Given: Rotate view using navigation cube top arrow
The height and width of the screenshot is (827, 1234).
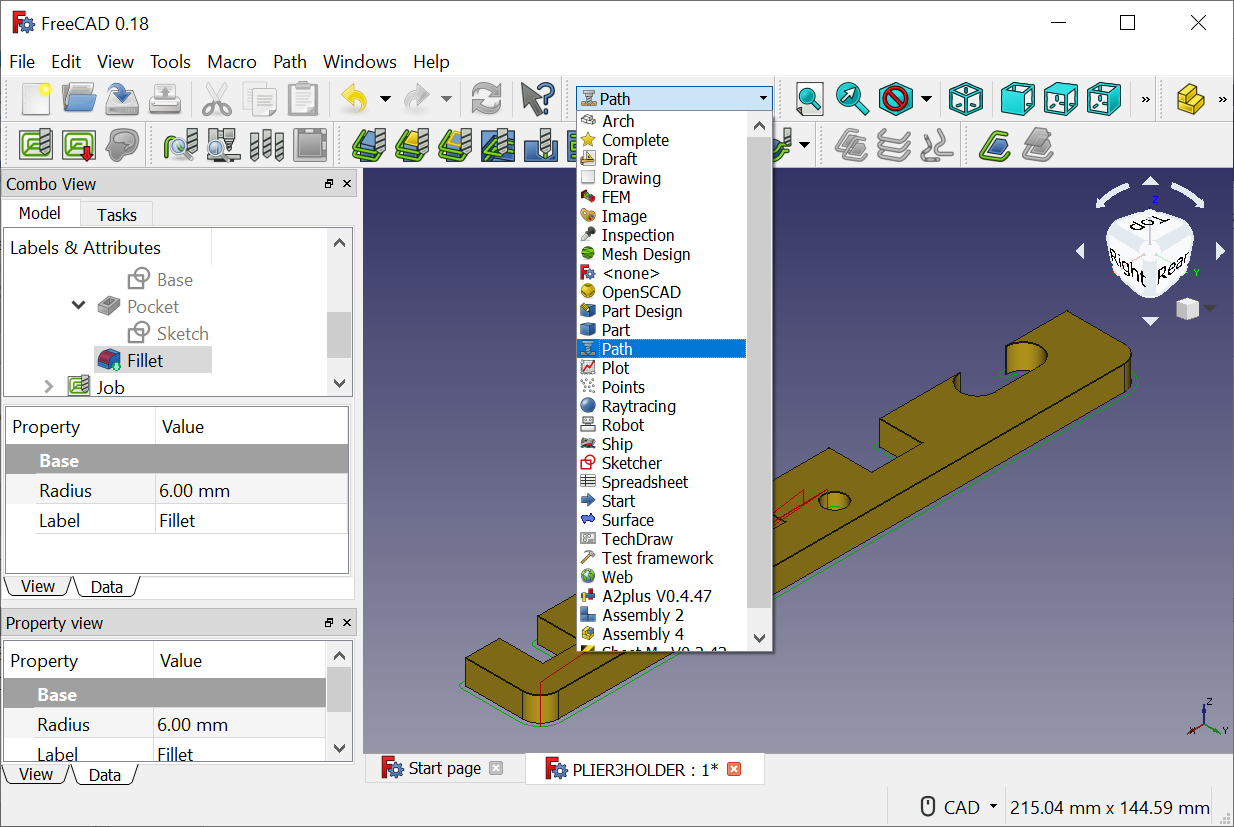Looking at the screenshot, I should pos(1151,182).
